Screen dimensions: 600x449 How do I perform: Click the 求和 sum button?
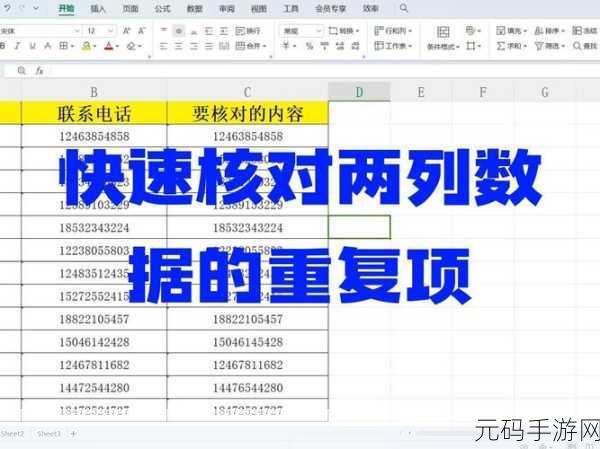pyautogui.click(x=511, y=46)
